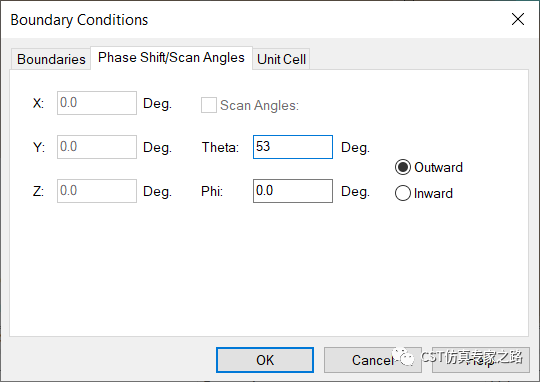Viewport: 540px width, 382px height.
Task: Click the X phase shift field
Action: pos(97,103)
